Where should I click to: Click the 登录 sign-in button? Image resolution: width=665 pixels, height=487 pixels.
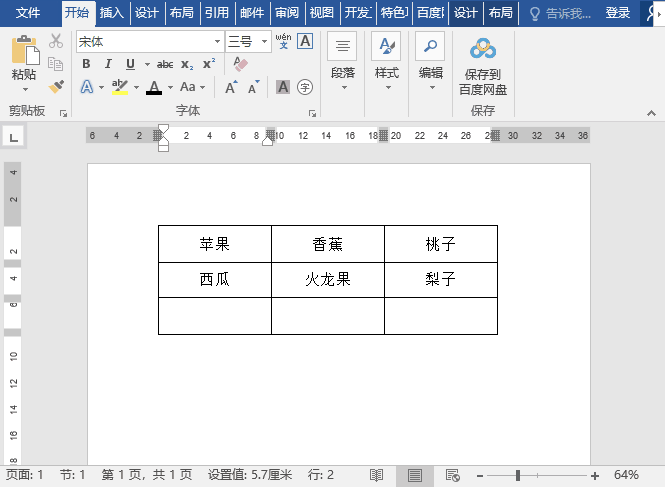(x=618, y=13)
